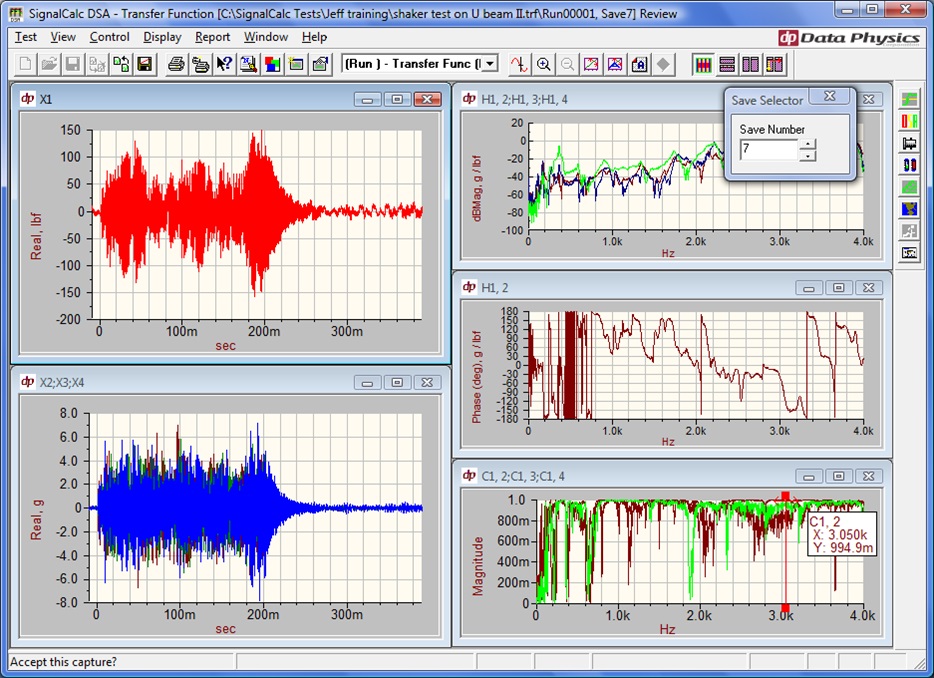Click the new graph window icon

coord(296,64)
